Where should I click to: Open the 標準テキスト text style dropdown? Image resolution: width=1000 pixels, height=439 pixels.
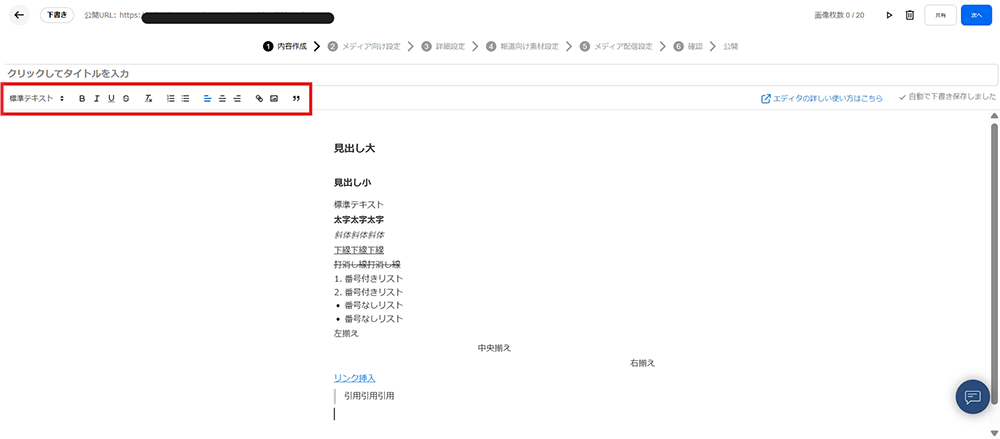(37, 99)
